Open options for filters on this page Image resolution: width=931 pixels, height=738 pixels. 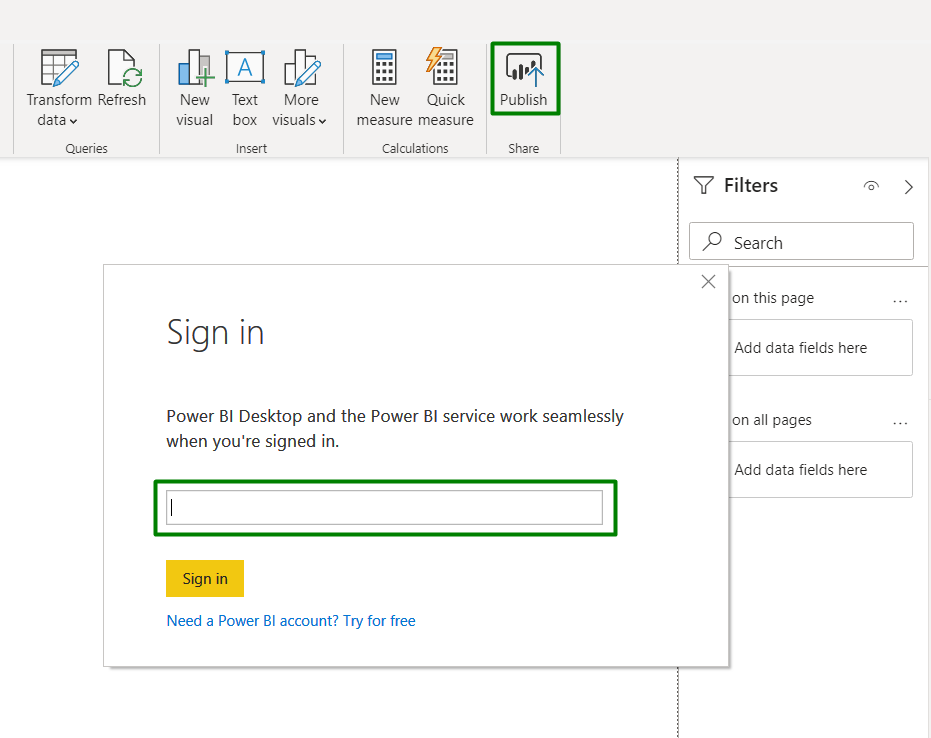coord(900,299)
